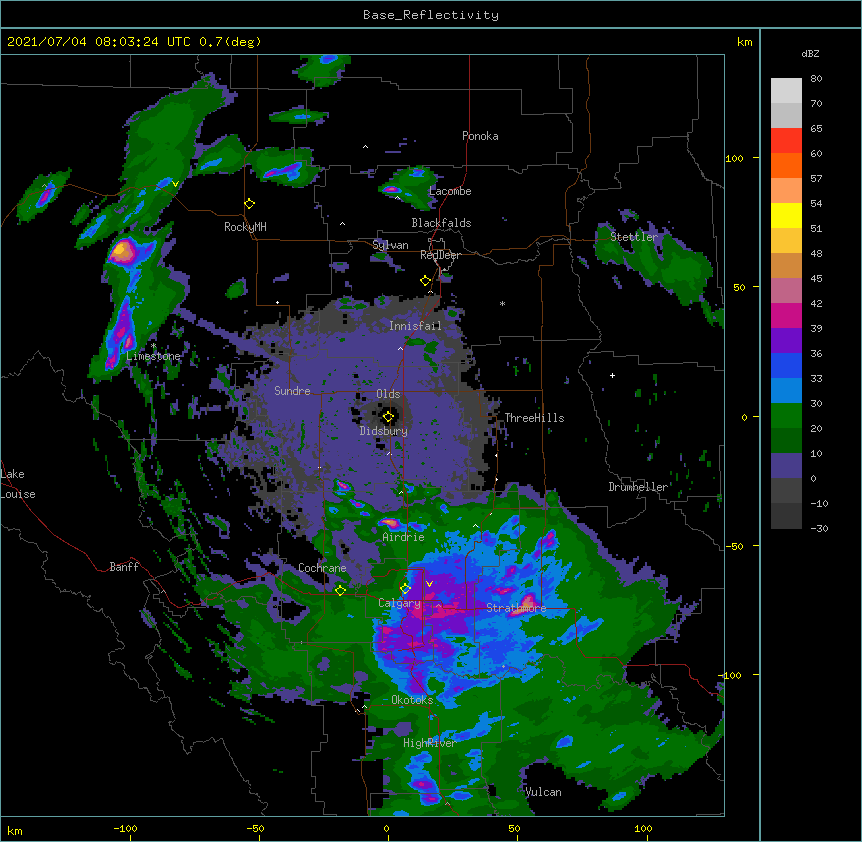Click the mauve 42–45 dBZ legend swatch
This screenshot has width=862, height=842.
click(786, 291)
